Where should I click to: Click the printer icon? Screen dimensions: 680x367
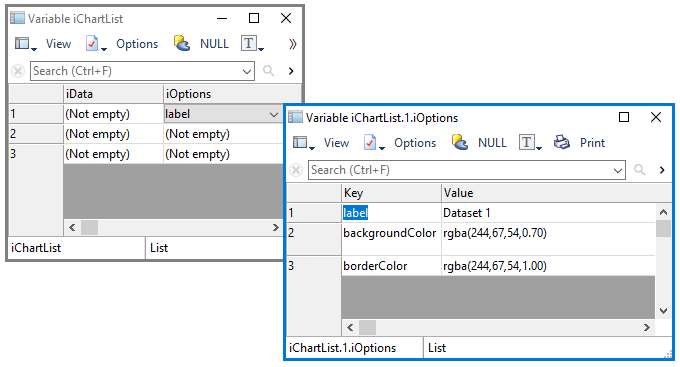(x=562, y=142)
